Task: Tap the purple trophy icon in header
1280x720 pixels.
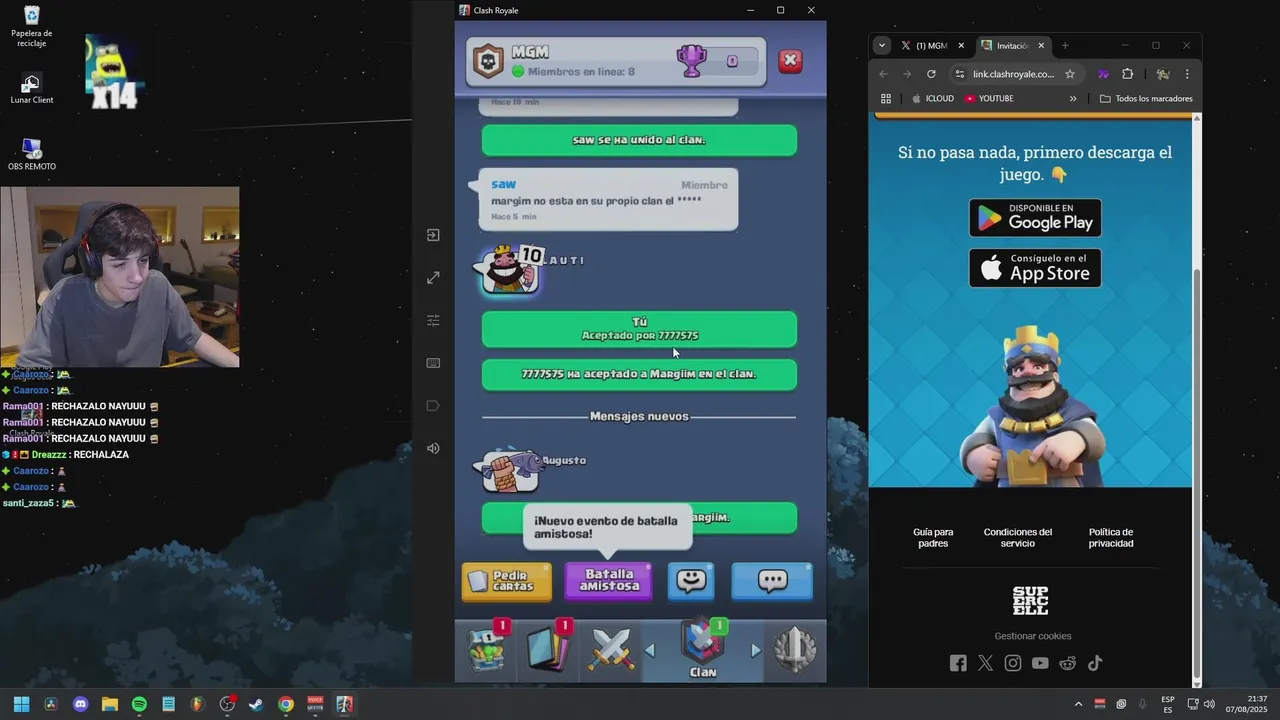Action: 691,61
